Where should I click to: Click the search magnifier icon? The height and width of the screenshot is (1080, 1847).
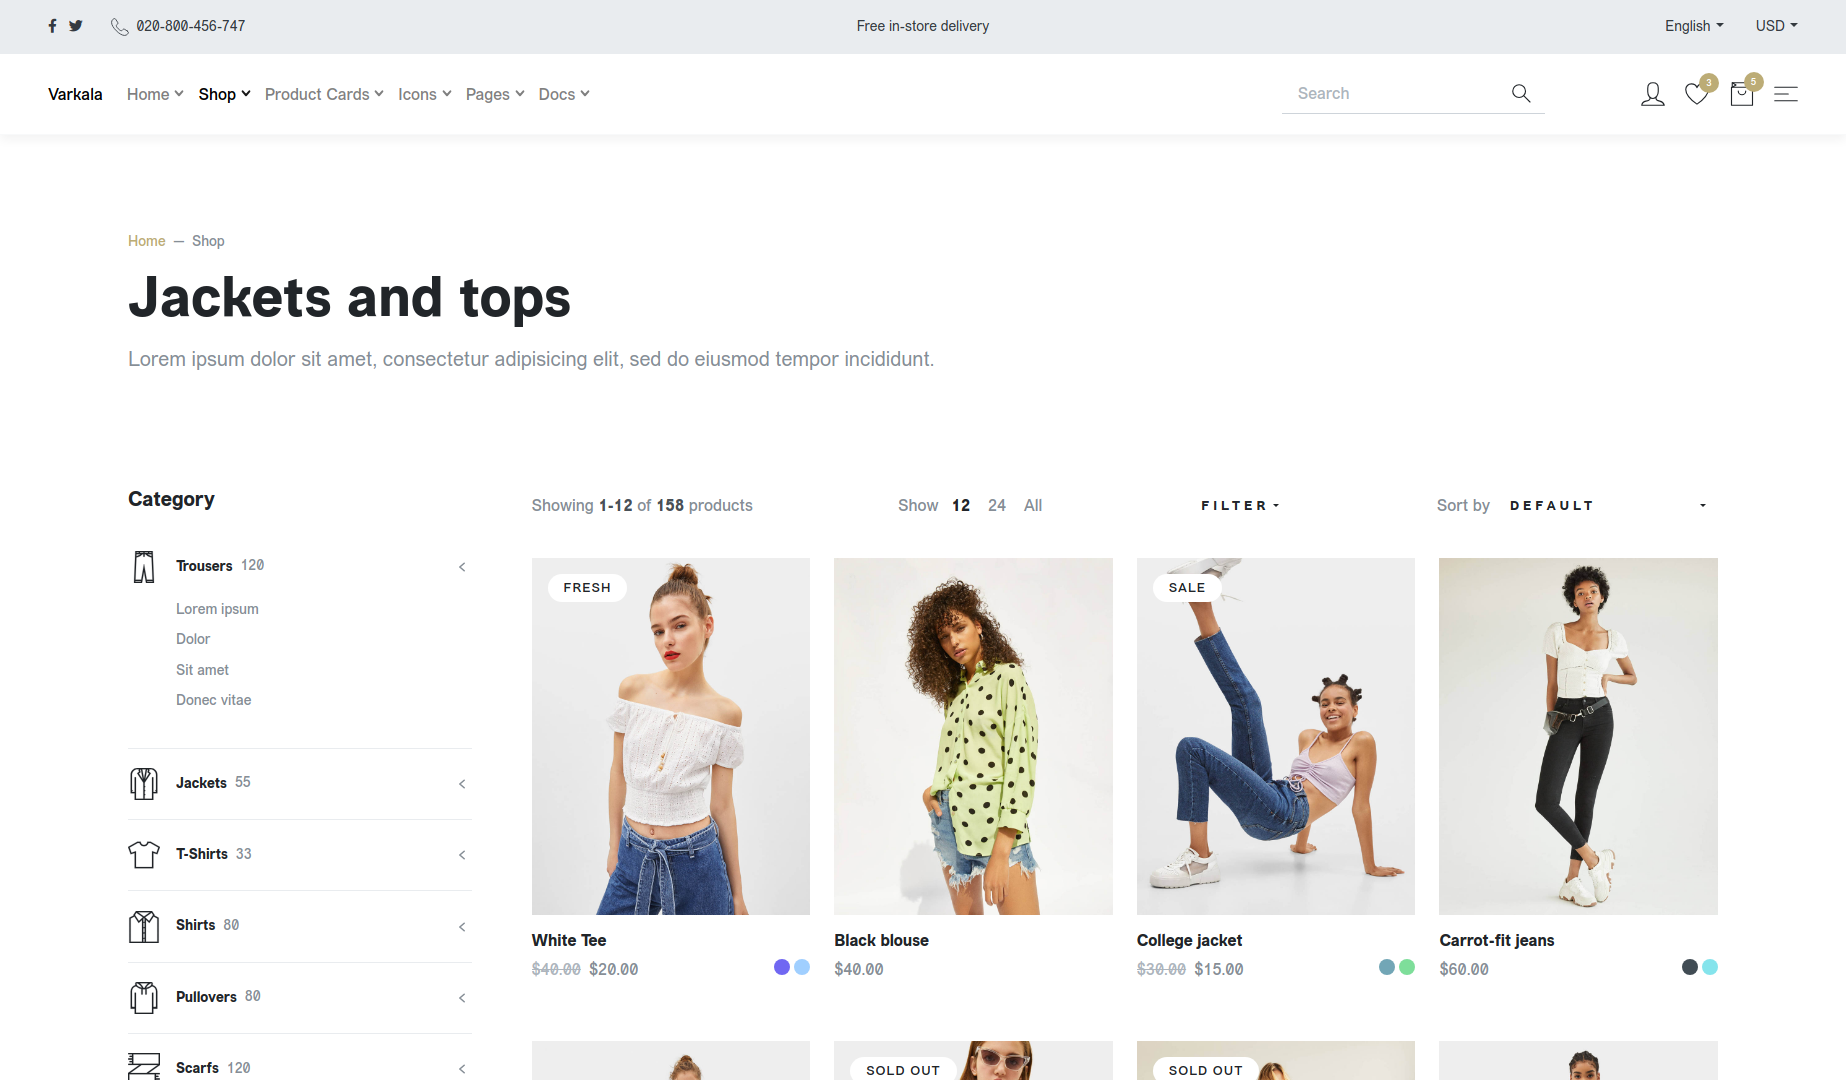click(1520, 93)
